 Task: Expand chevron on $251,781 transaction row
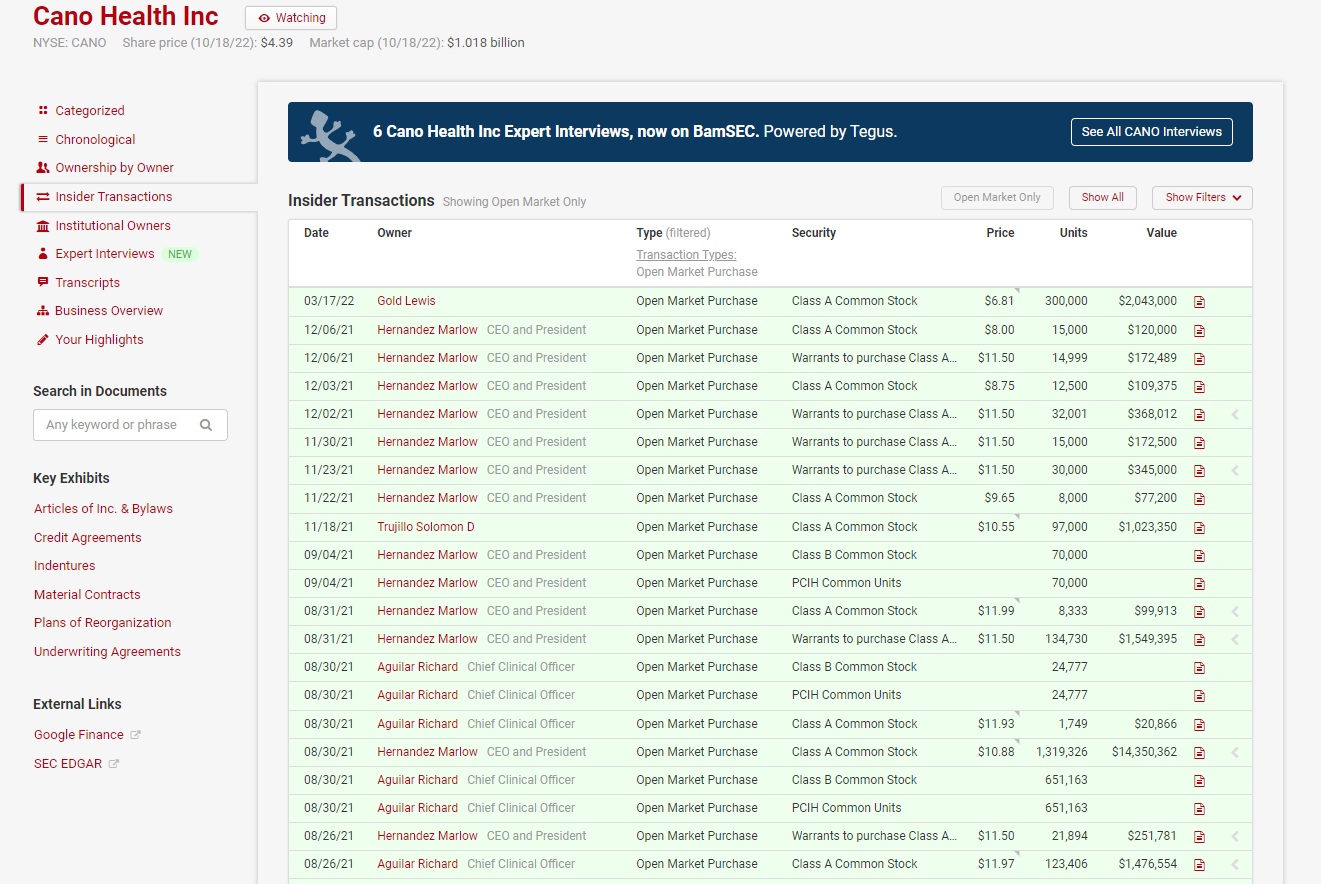click(x=1235, y=836)
